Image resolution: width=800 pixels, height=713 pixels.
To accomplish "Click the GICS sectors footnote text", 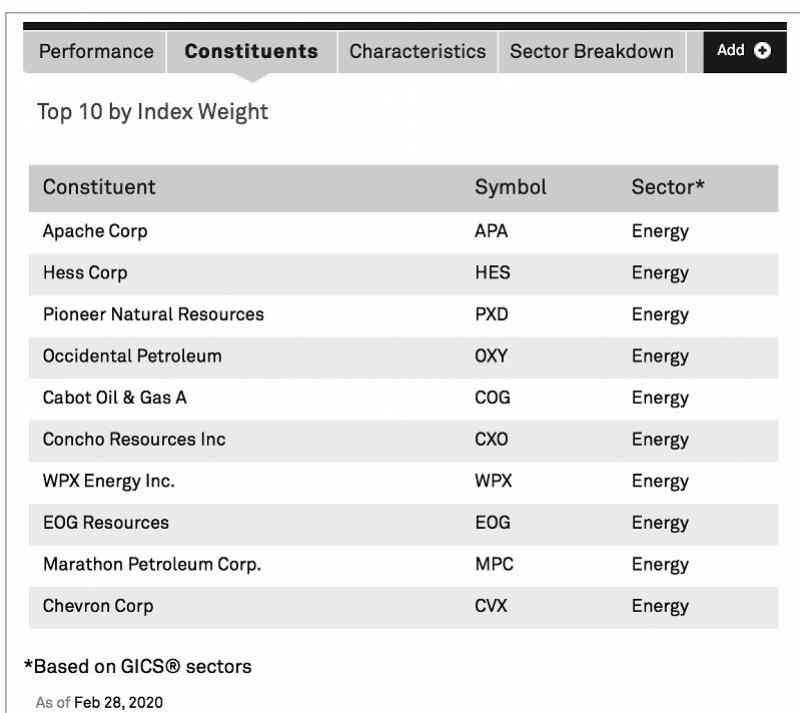I will click(137, 666).
